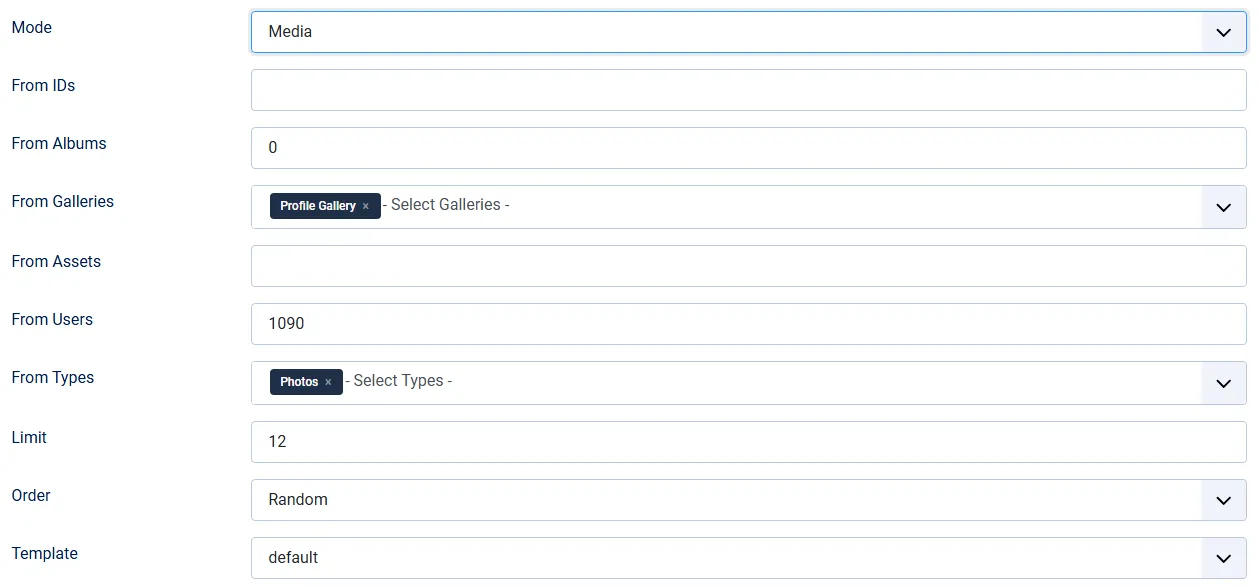
Task: Open the Mode dropdown arrow
Action: (1223, 32)
